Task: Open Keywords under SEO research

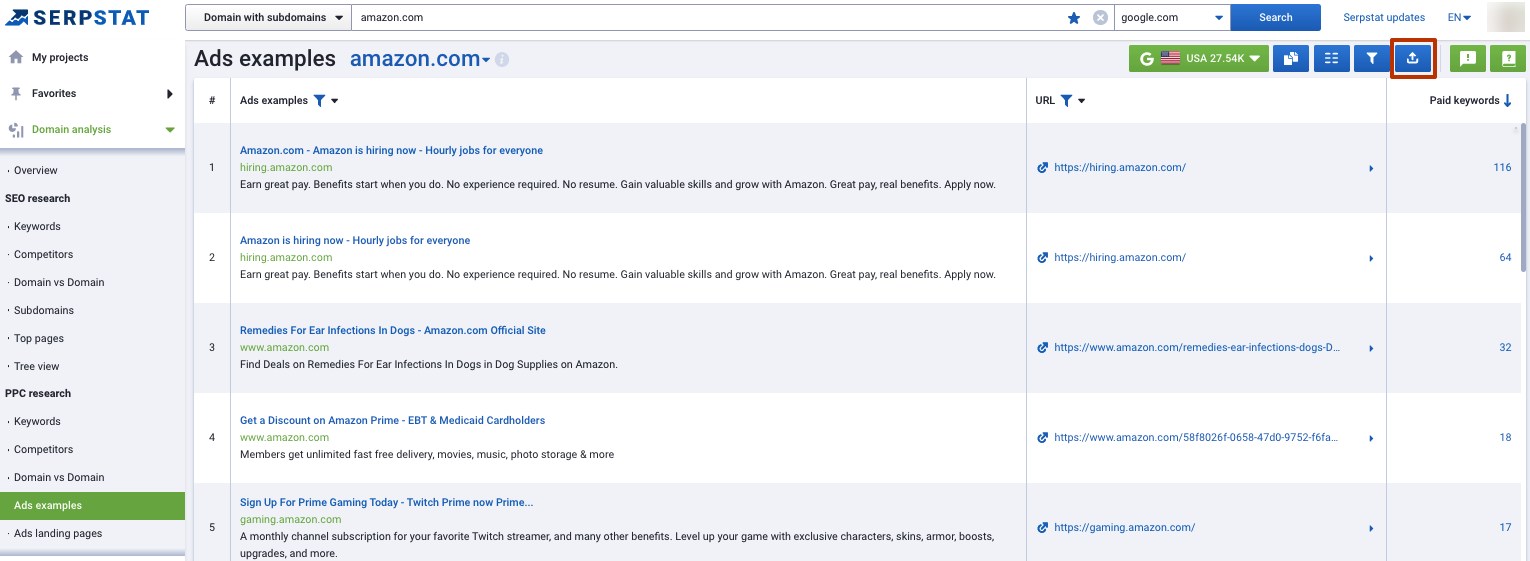Action: coord(37,226)
